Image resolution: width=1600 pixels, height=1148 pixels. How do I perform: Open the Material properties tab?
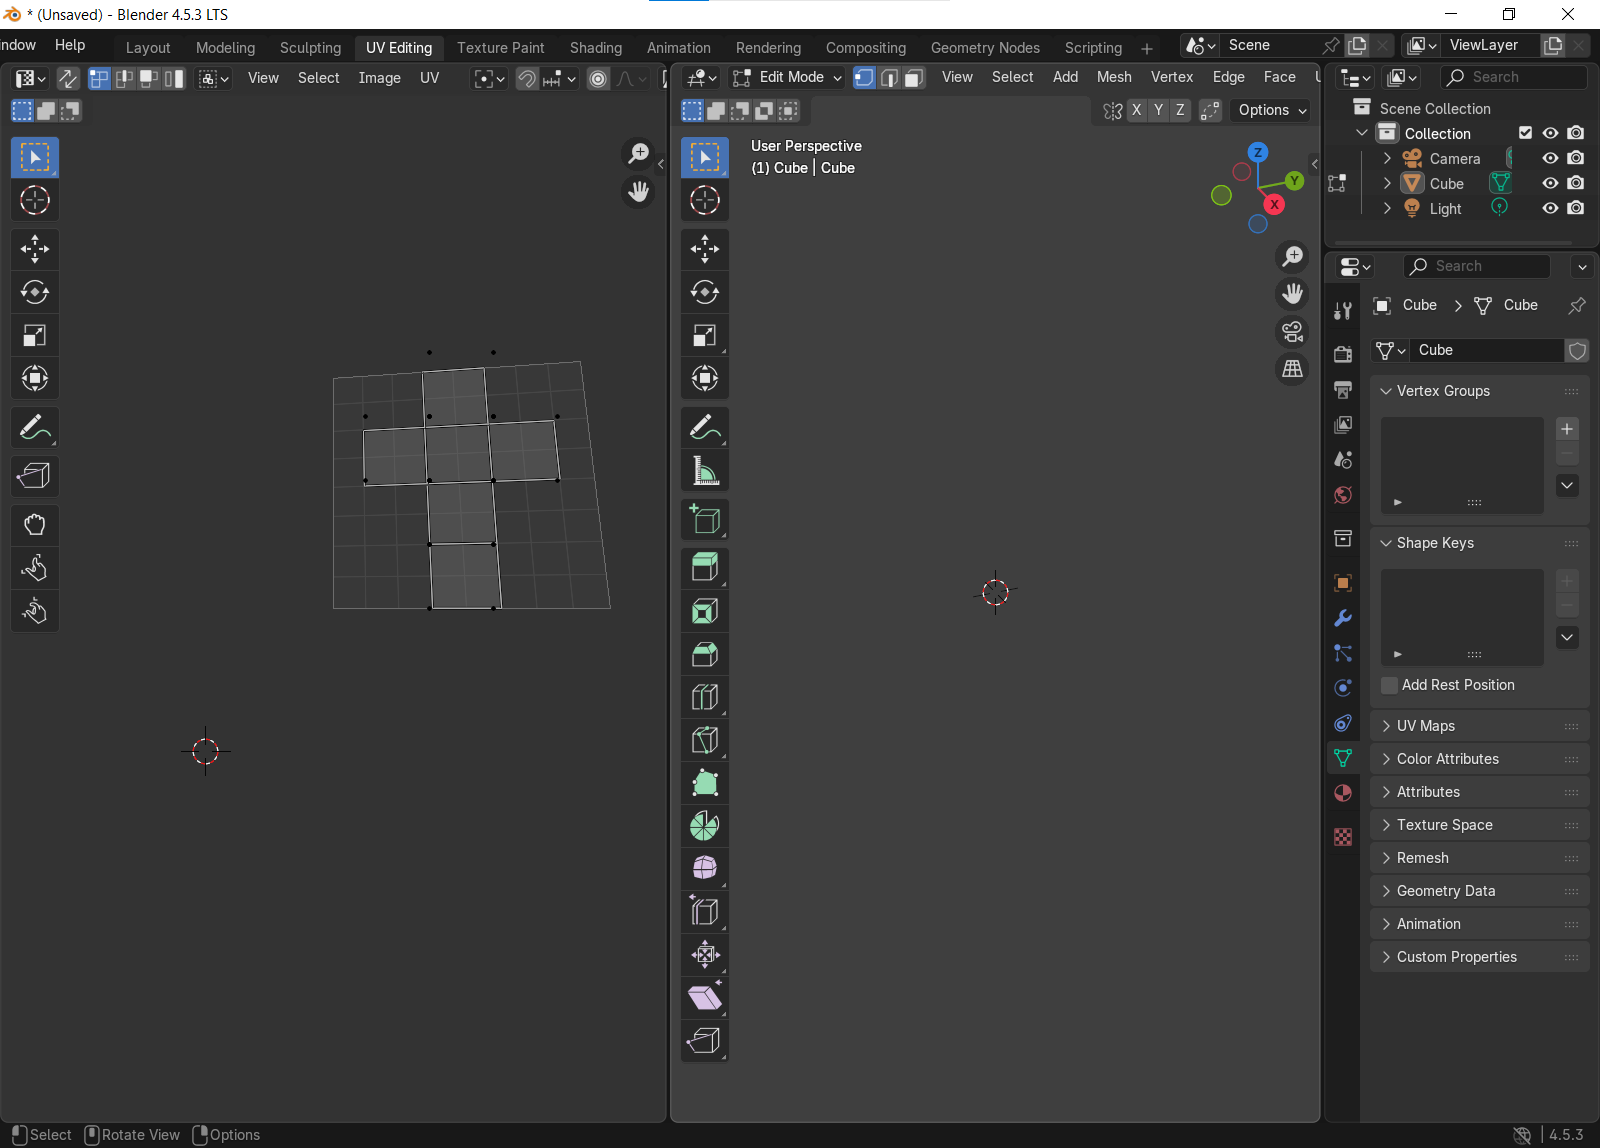1343,793
